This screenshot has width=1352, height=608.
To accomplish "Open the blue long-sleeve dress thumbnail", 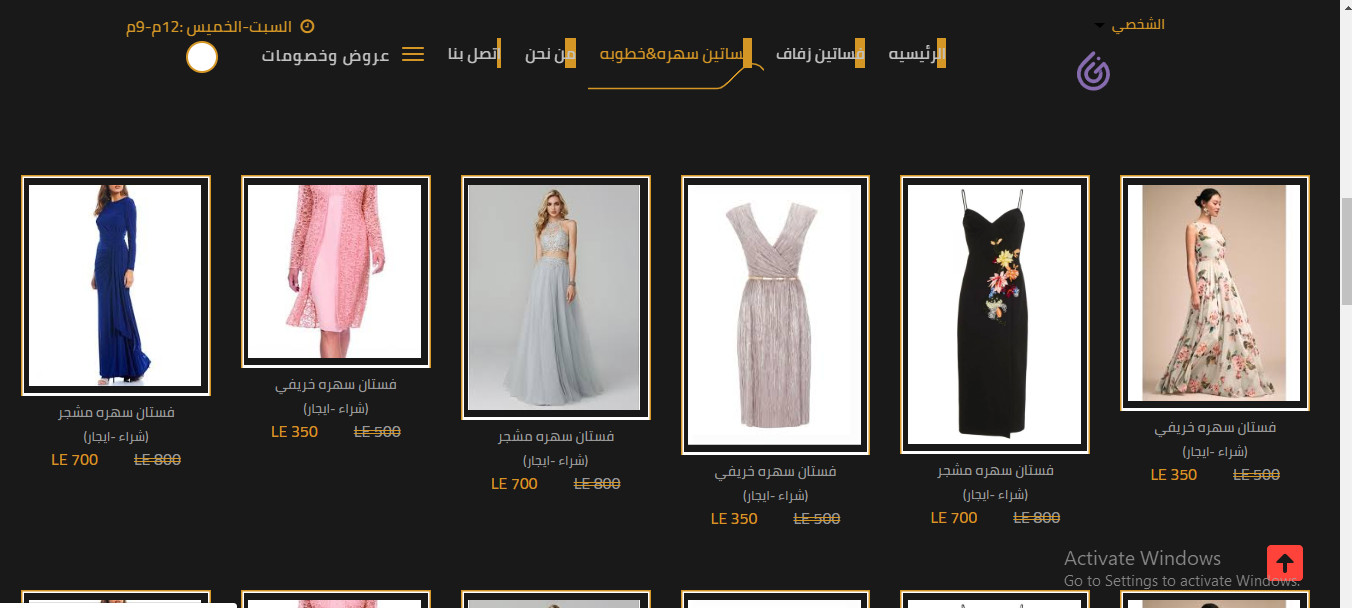I will [x=116, y=286].
